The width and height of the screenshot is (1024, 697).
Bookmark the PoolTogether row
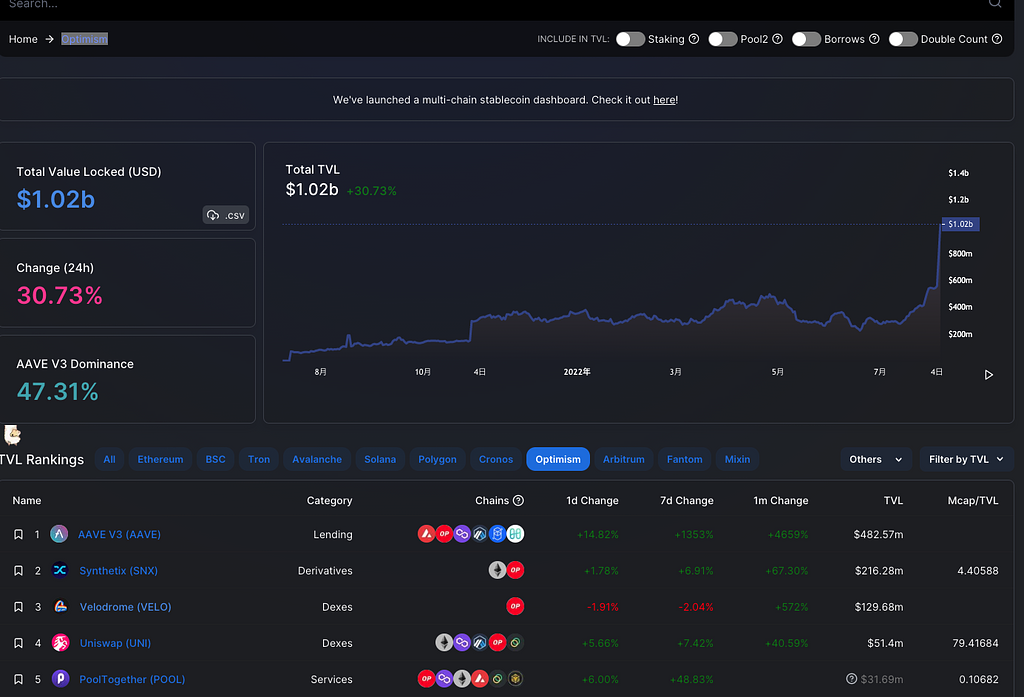pos(18,679)
